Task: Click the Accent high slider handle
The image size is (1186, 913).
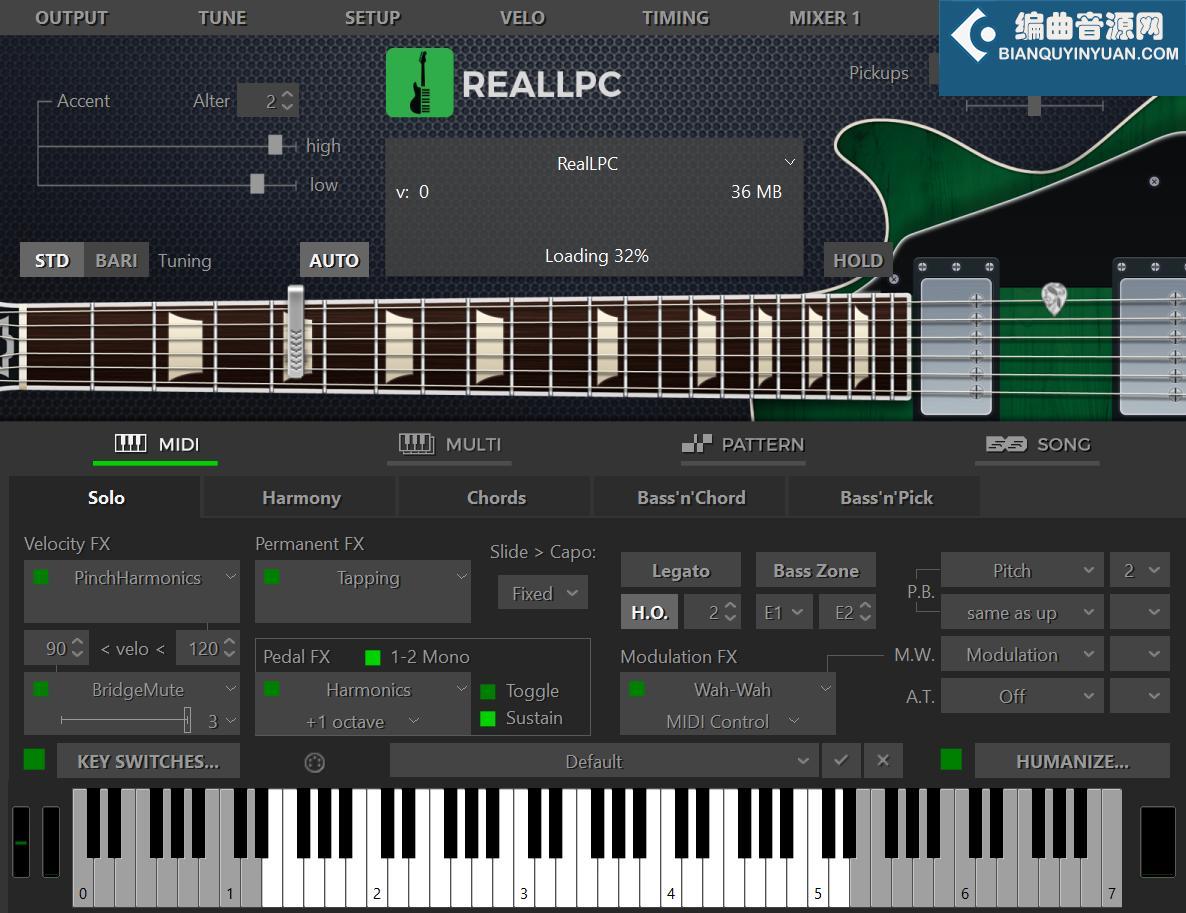Action: click(x=275, y=144)
